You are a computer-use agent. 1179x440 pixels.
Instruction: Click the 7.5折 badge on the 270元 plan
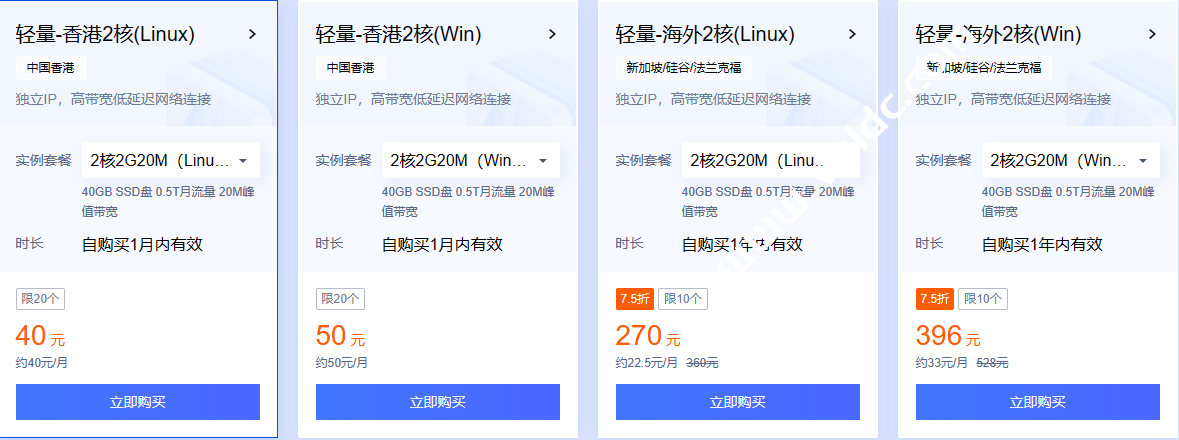point(634,298)
